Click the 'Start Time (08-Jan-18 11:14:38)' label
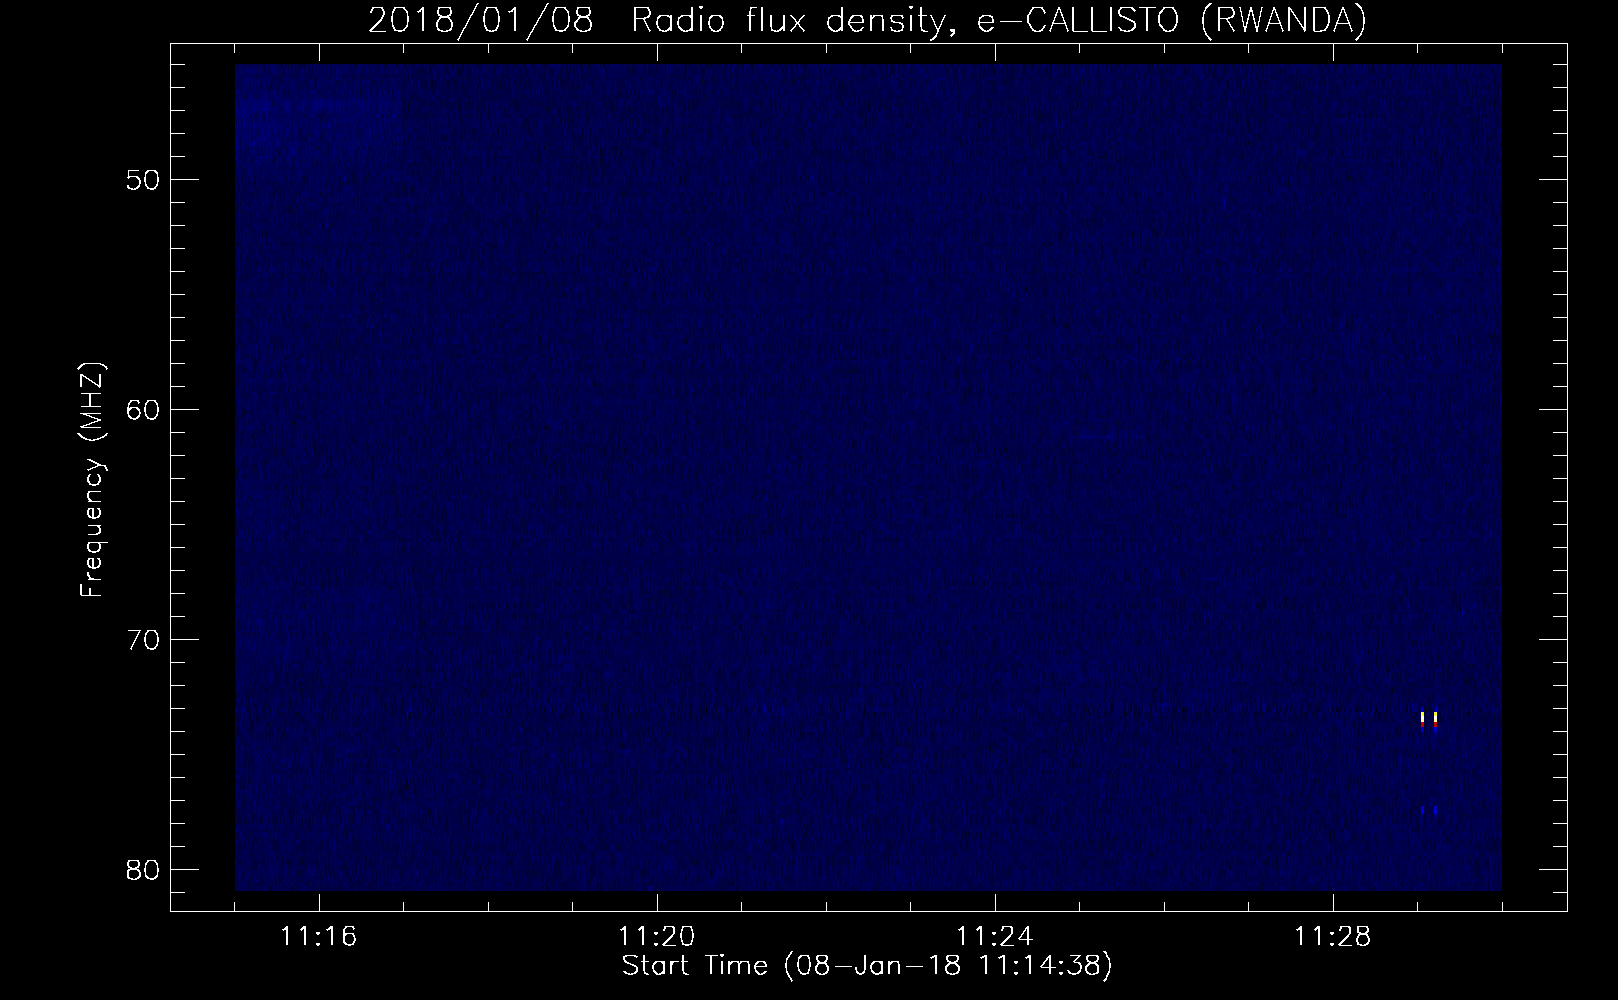The width and height of the screenshot is (1618, 1000). 867,966
